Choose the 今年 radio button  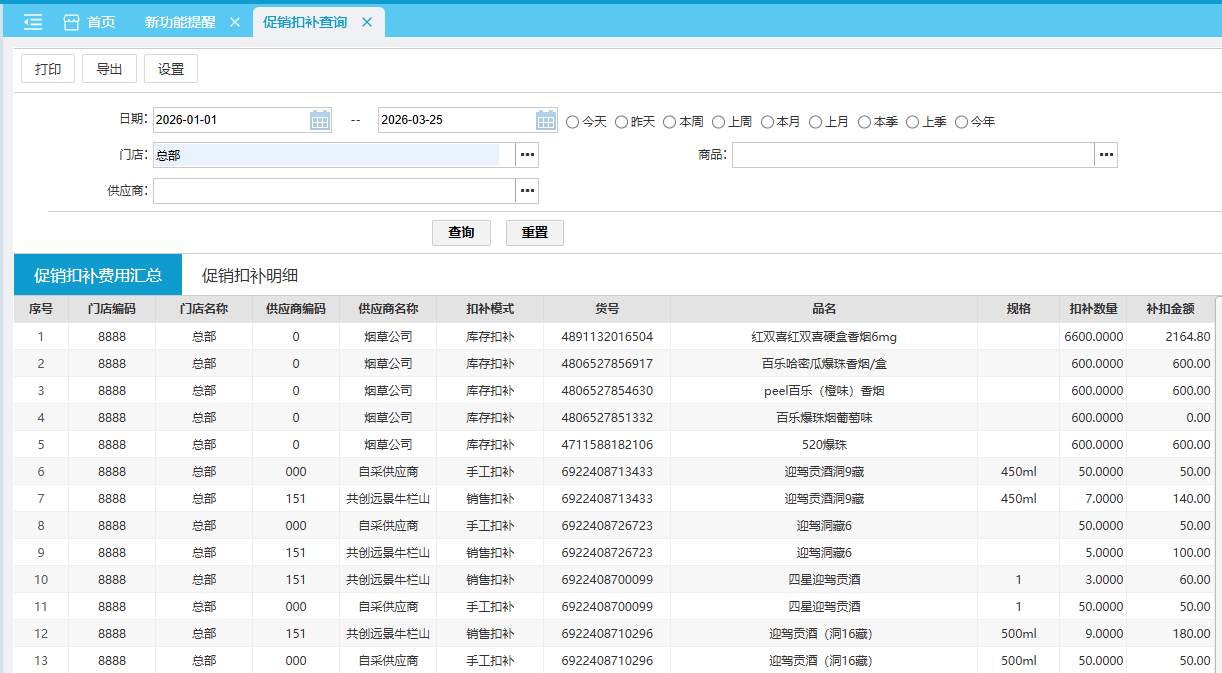point(962,122)
